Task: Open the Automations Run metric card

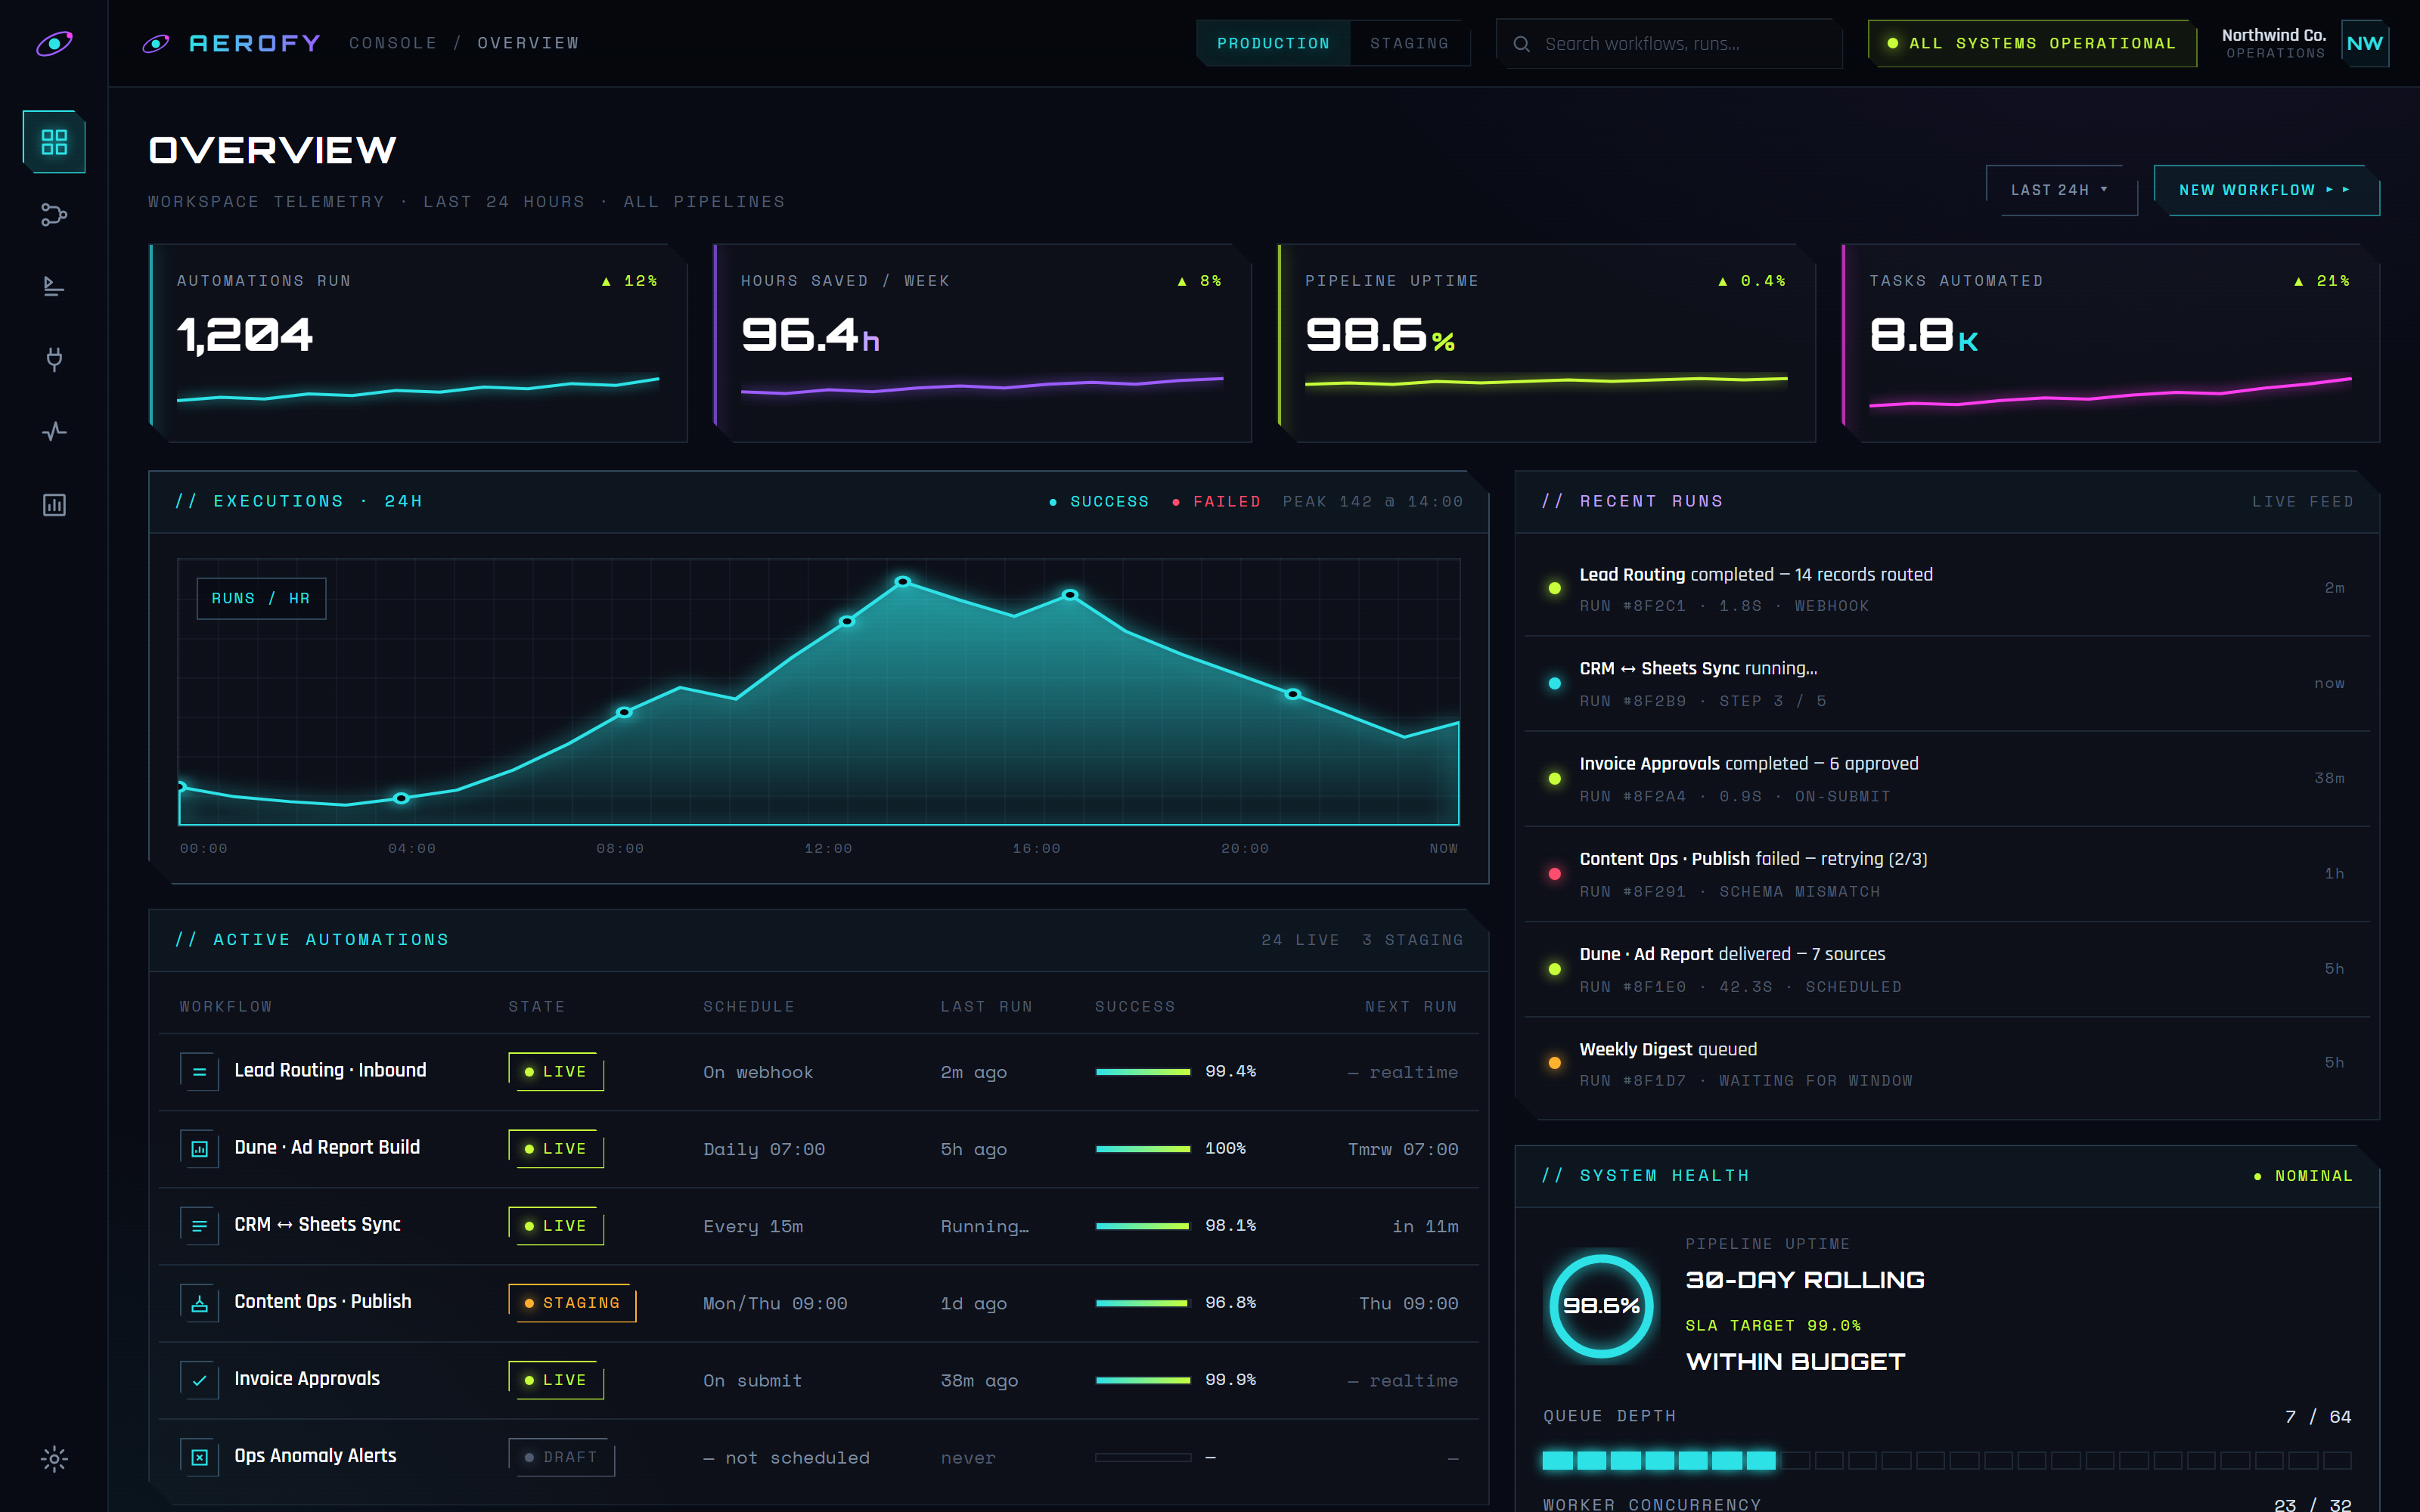Action: click(418, 343)
